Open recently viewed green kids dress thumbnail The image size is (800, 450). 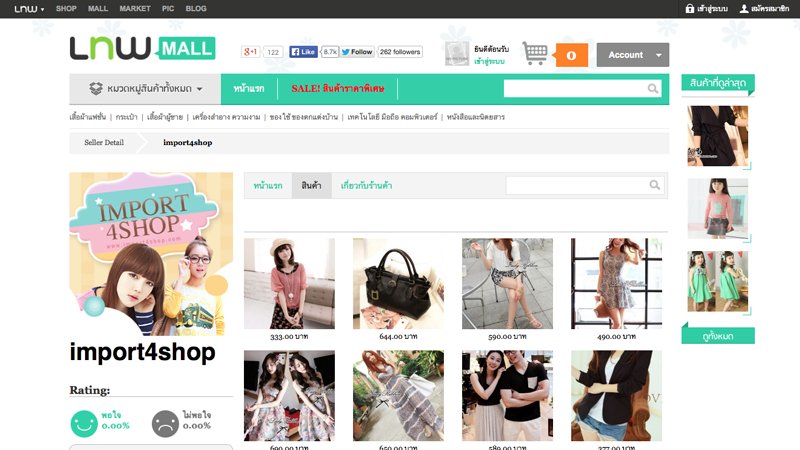tap(718, 281)
